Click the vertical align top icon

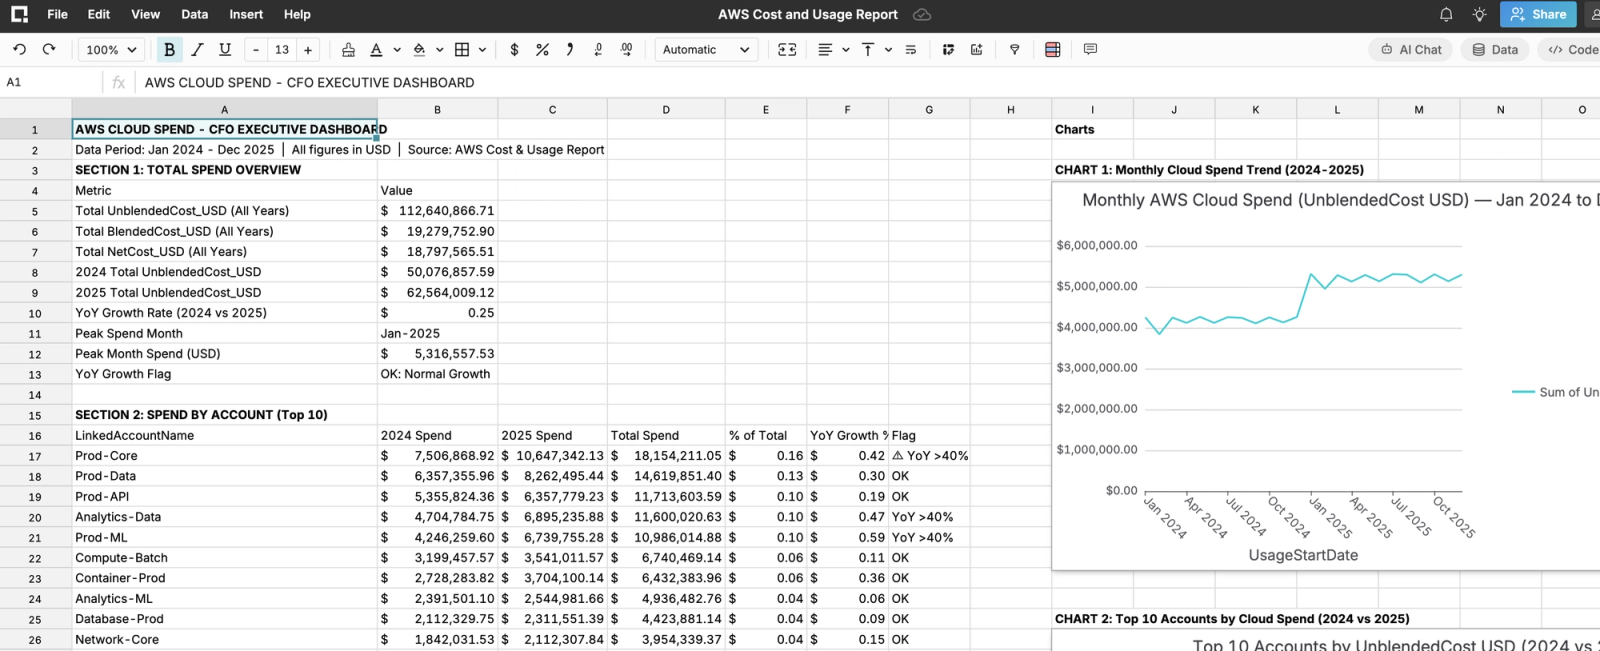(x=867, y=49)
